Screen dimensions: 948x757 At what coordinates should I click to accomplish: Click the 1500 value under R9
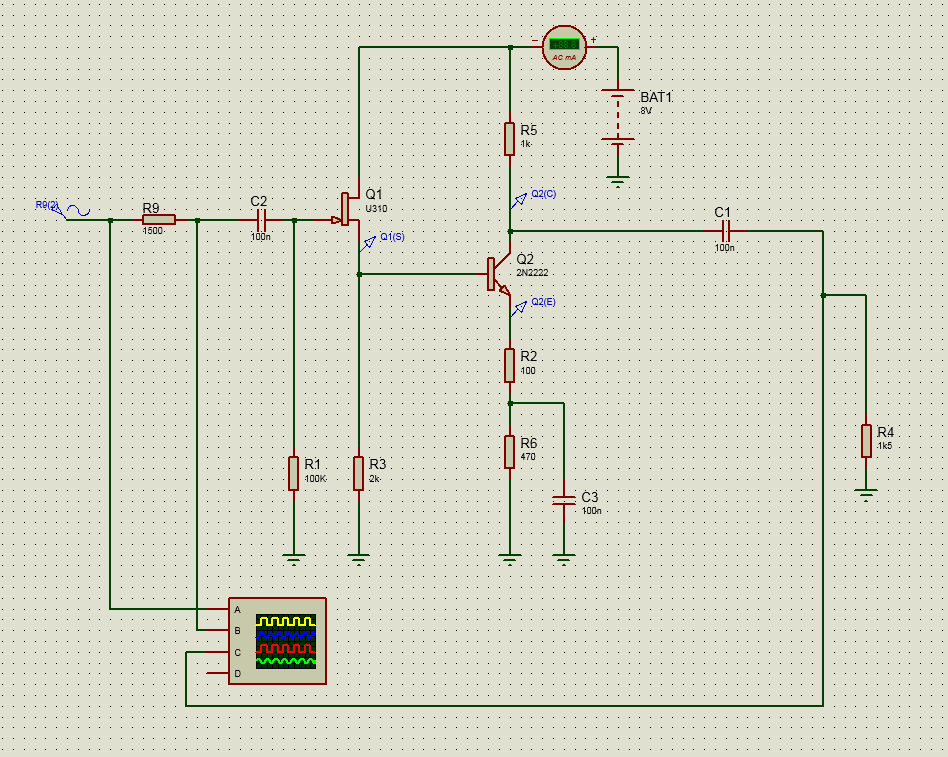[x=153, y=231]
